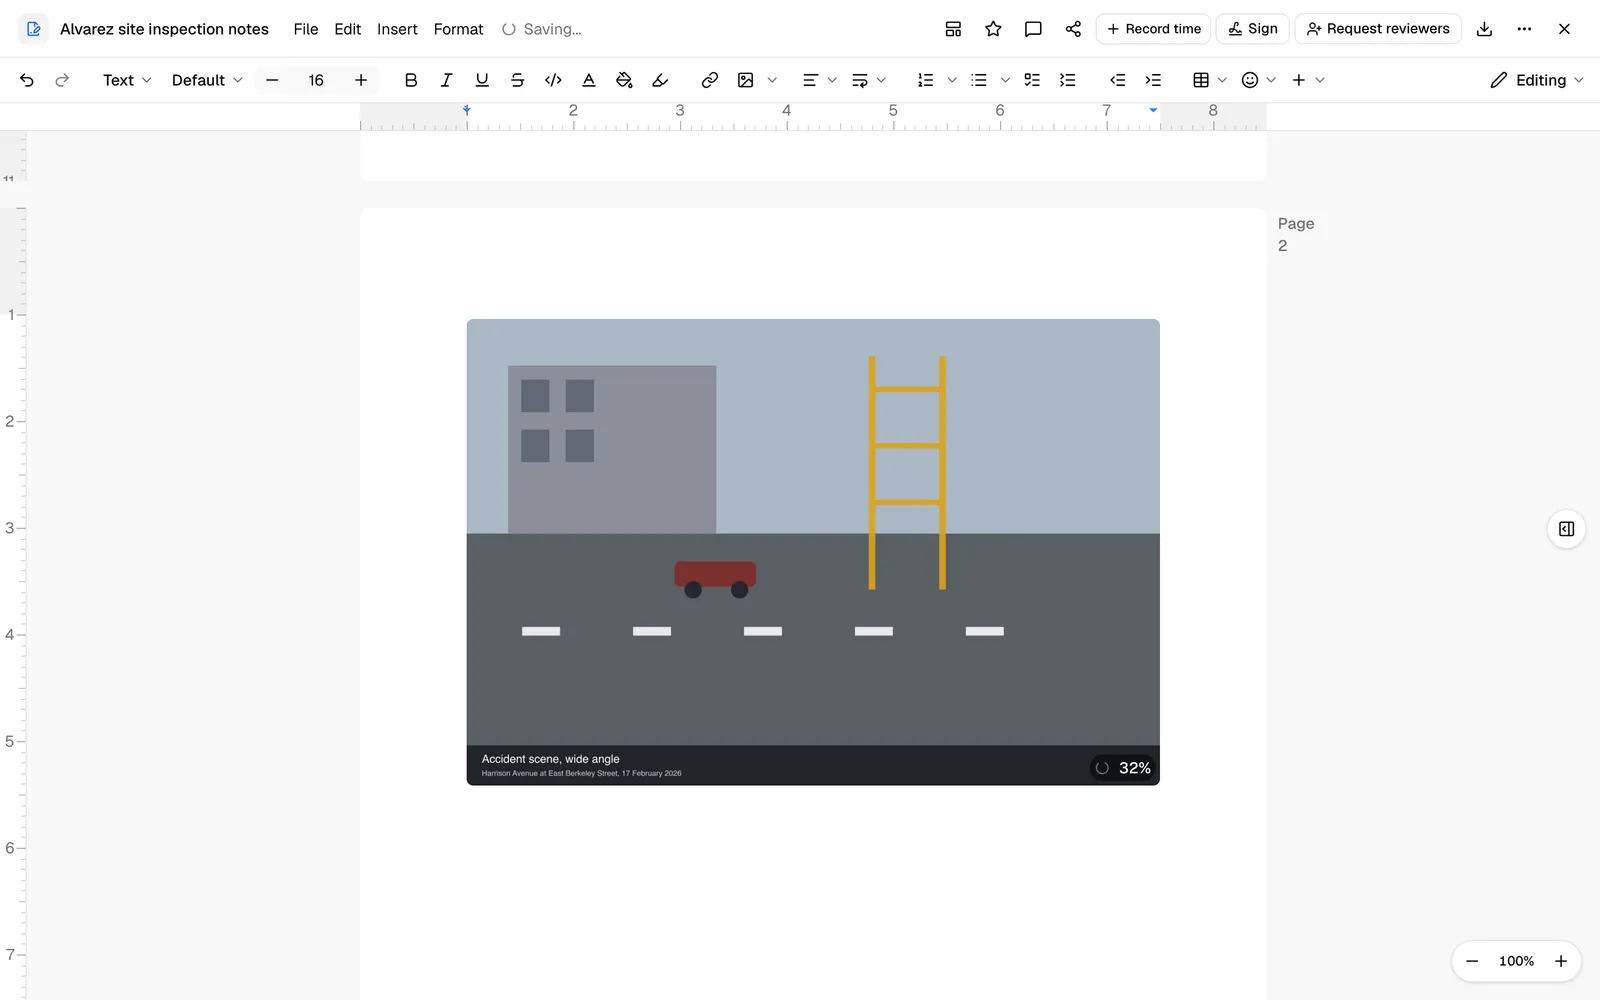Open the Default font dropdown
Image resolution: width=1600 pixels, height=1000 pixels.
pos(207,80)
